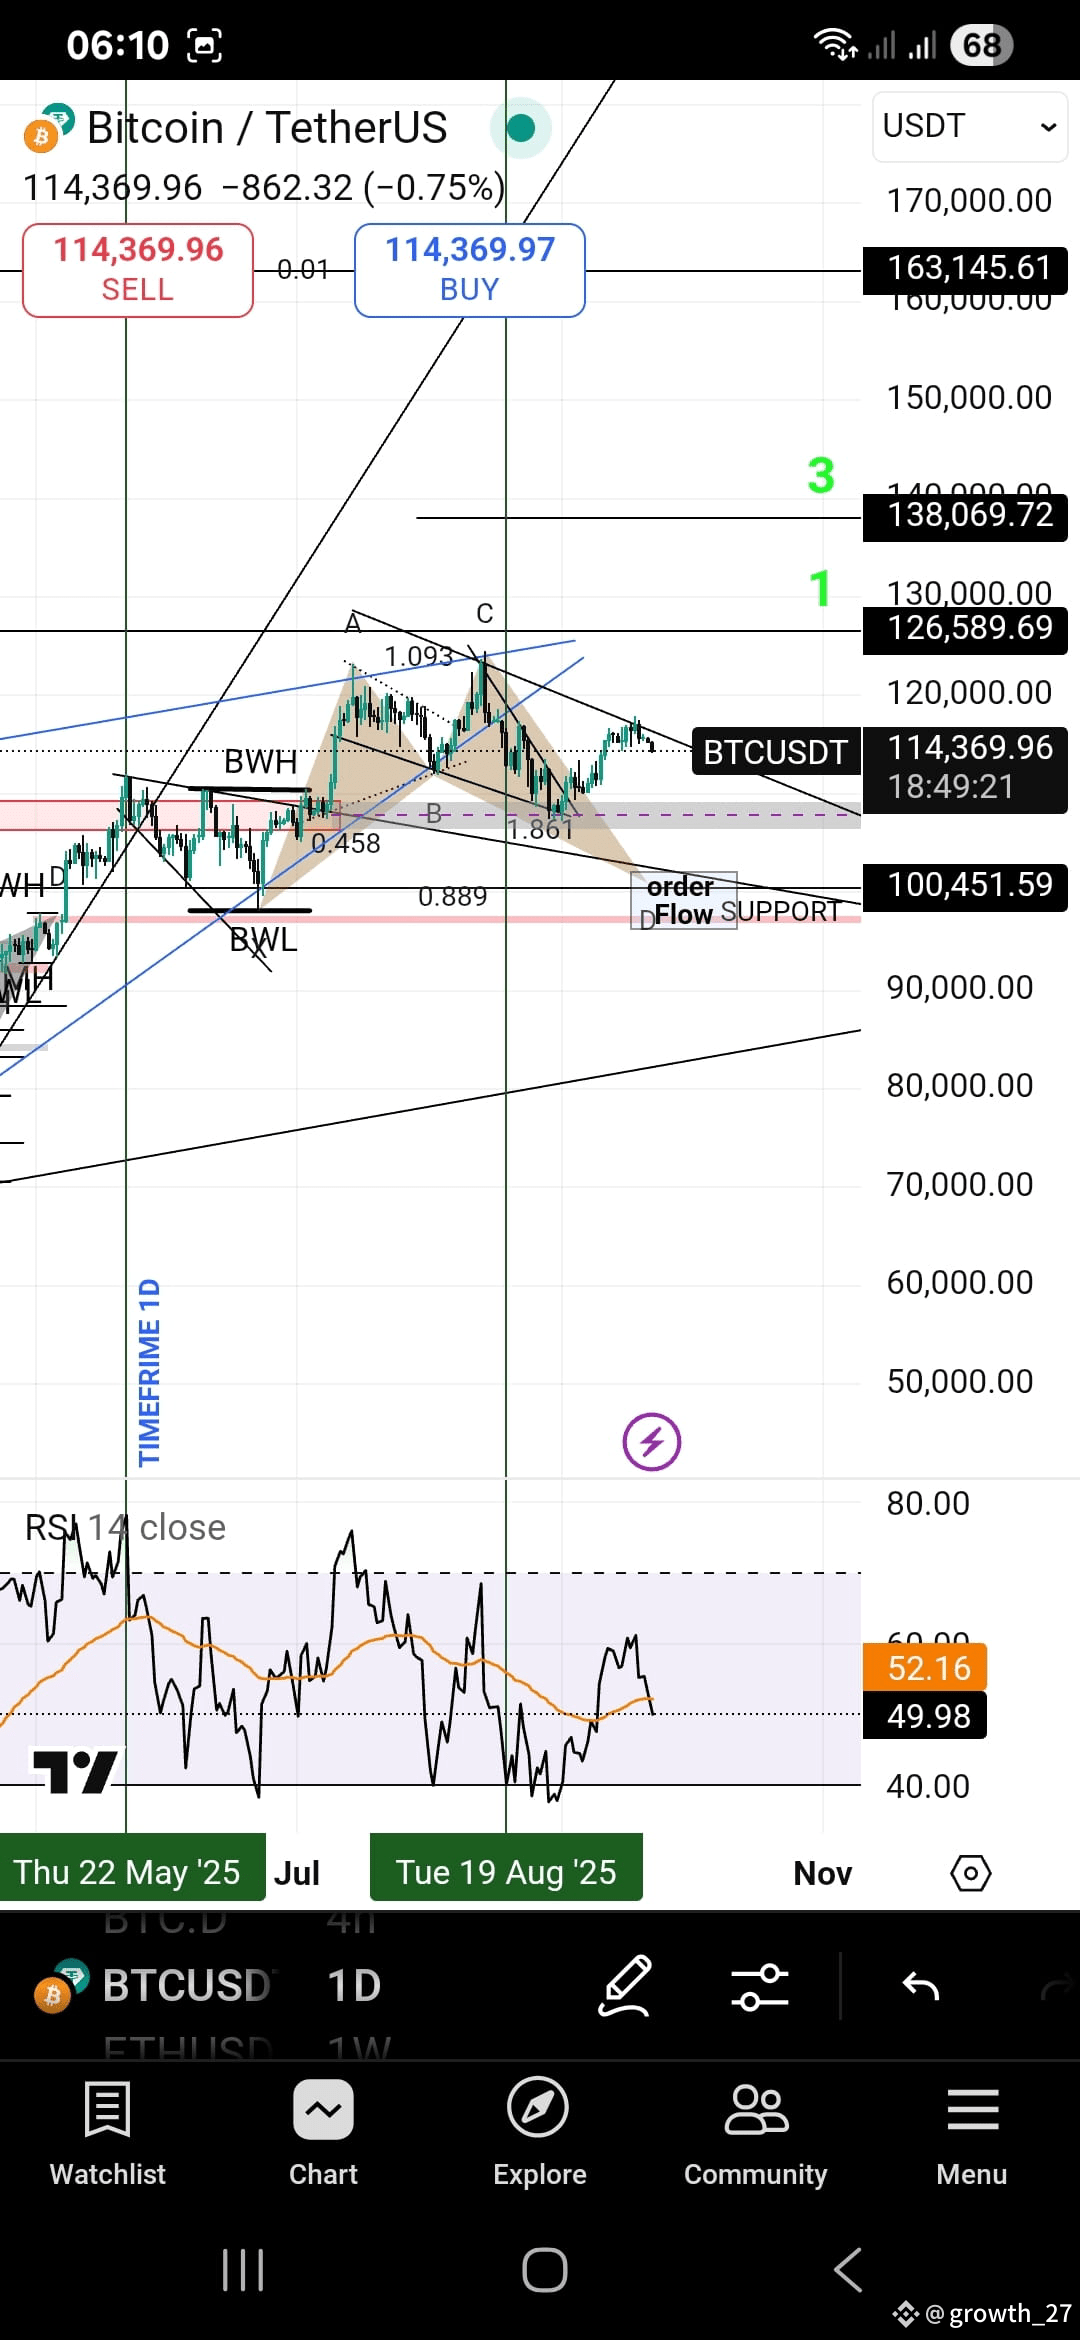Tap the purple lightning bolt icon
This screenshot has height=2340, width=1080.
coord(652,1442)
